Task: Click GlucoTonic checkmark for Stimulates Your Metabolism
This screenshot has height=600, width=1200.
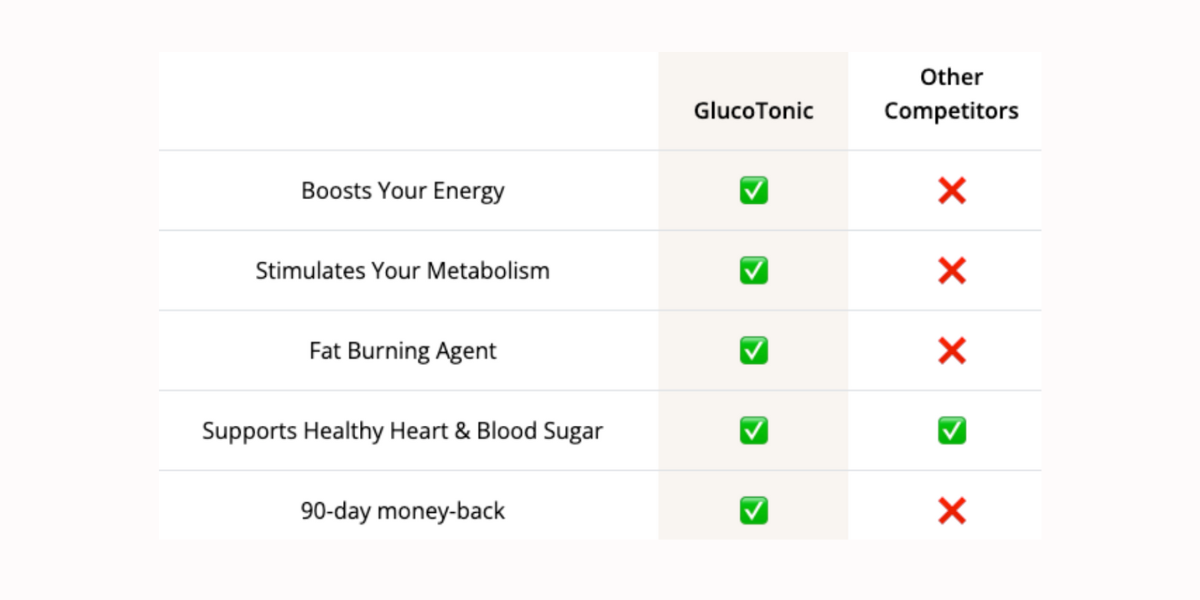Action: (753, 270)
